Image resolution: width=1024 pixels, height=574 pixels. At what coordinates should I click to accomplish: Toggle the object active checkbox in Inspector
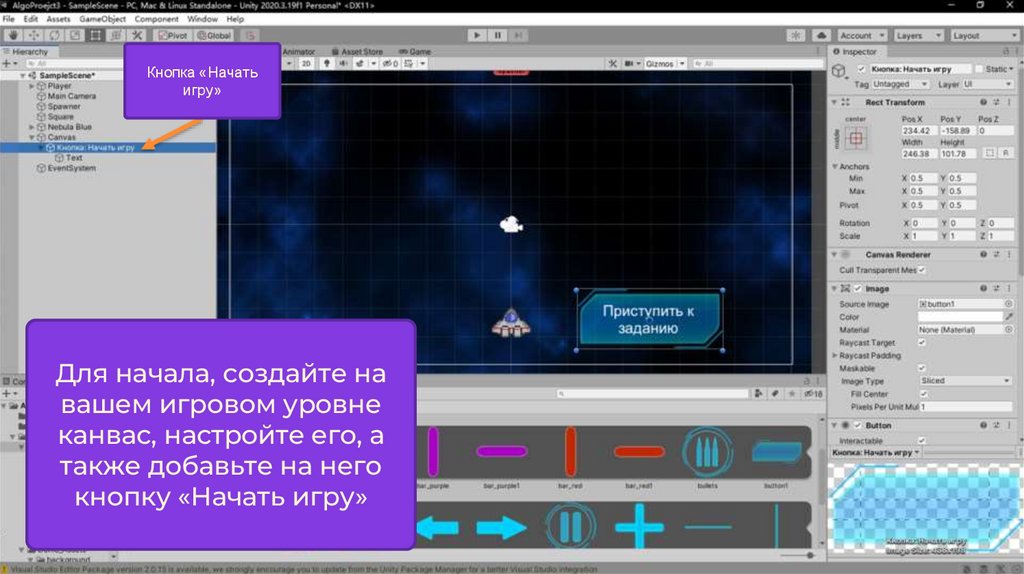coord(861,69)
